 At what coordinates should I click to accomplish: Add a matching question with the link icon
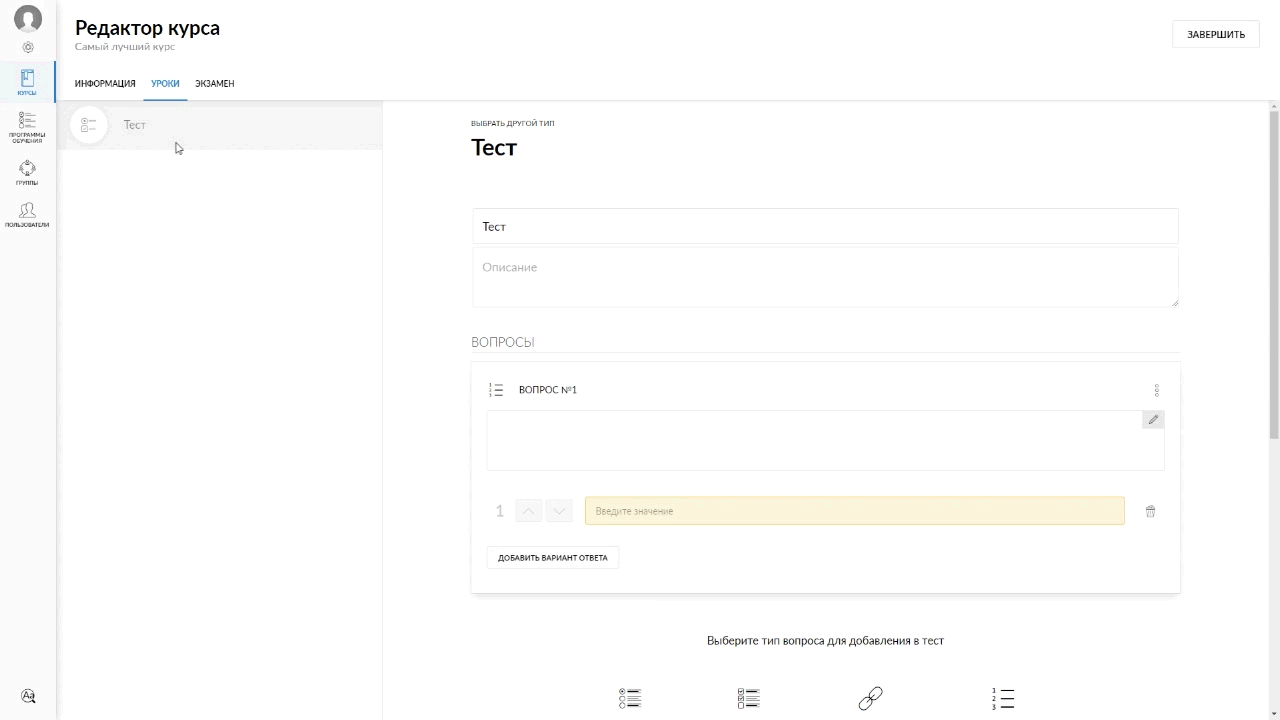pyautogui.click(x=871, y=698)
